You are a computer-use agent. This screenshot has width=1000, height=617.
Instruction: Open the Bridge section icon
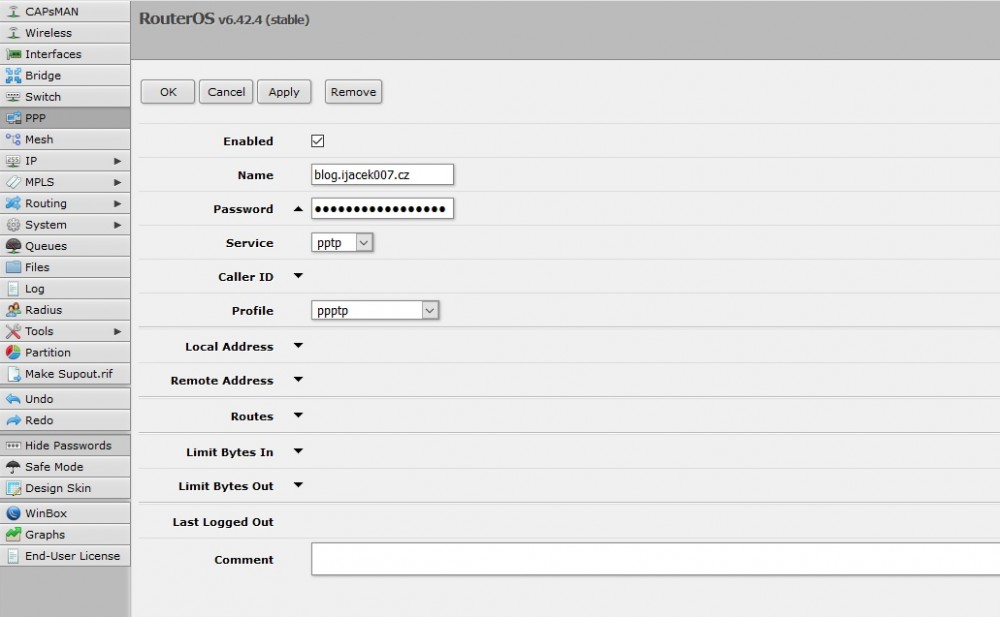(x=13, y=75)
